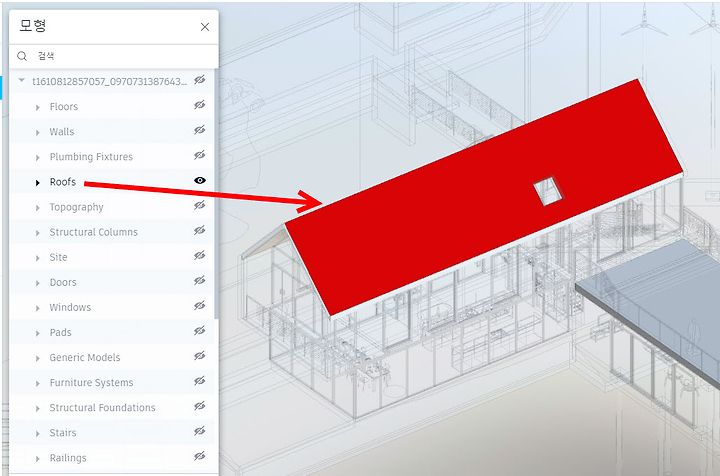Click the 검색 search field
This screenshot has height=476, width=720.
[114, 56]
